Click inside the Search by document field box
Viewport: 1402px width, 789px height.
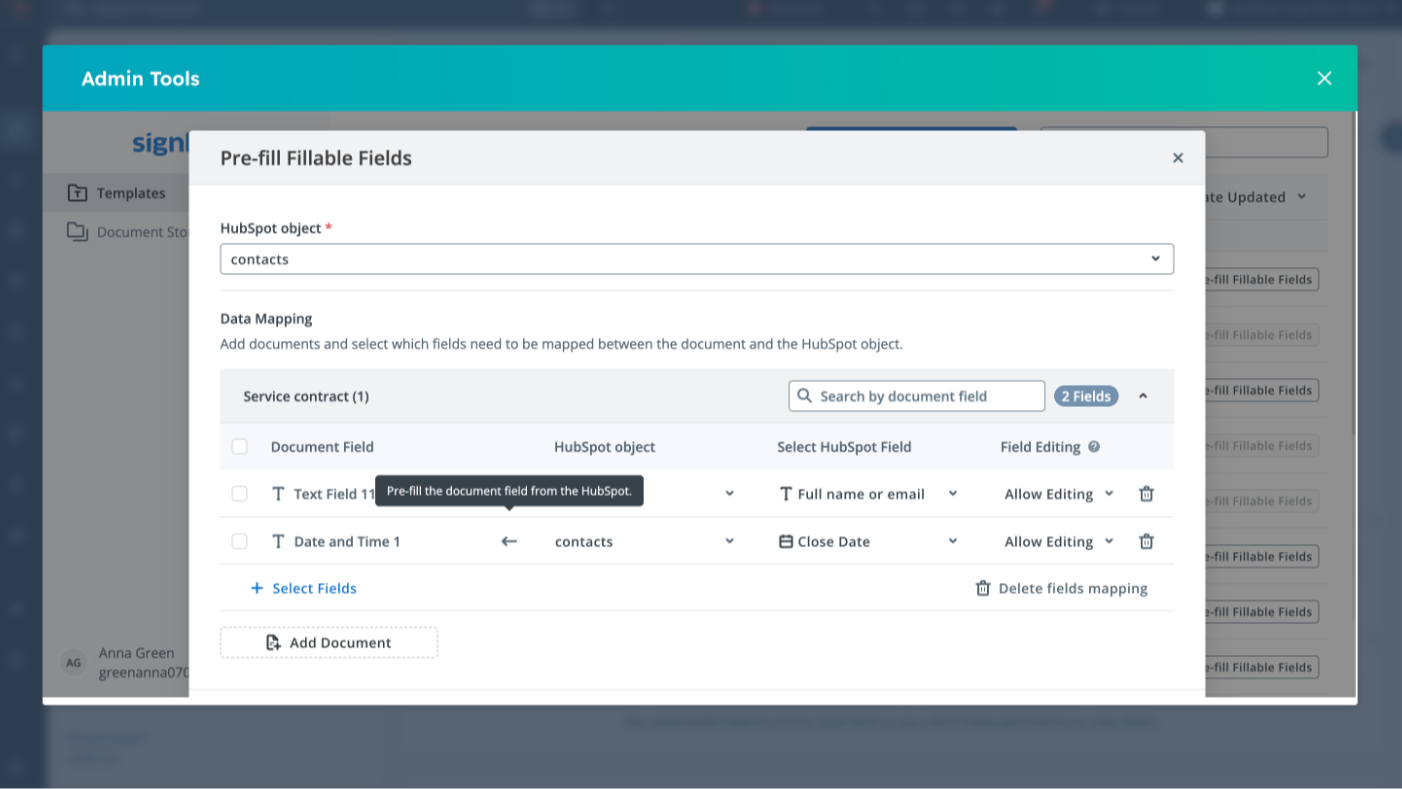pos(915,395)
